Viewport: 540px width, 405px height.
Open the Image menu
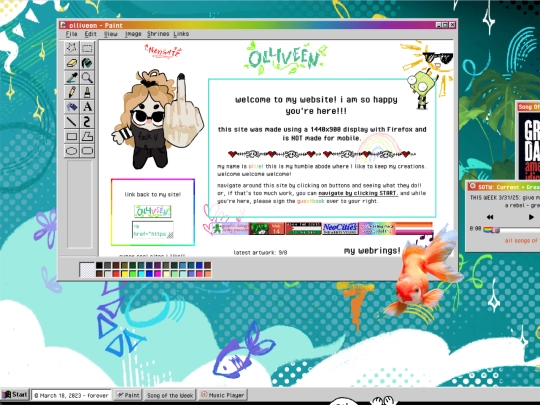(133, 34)
